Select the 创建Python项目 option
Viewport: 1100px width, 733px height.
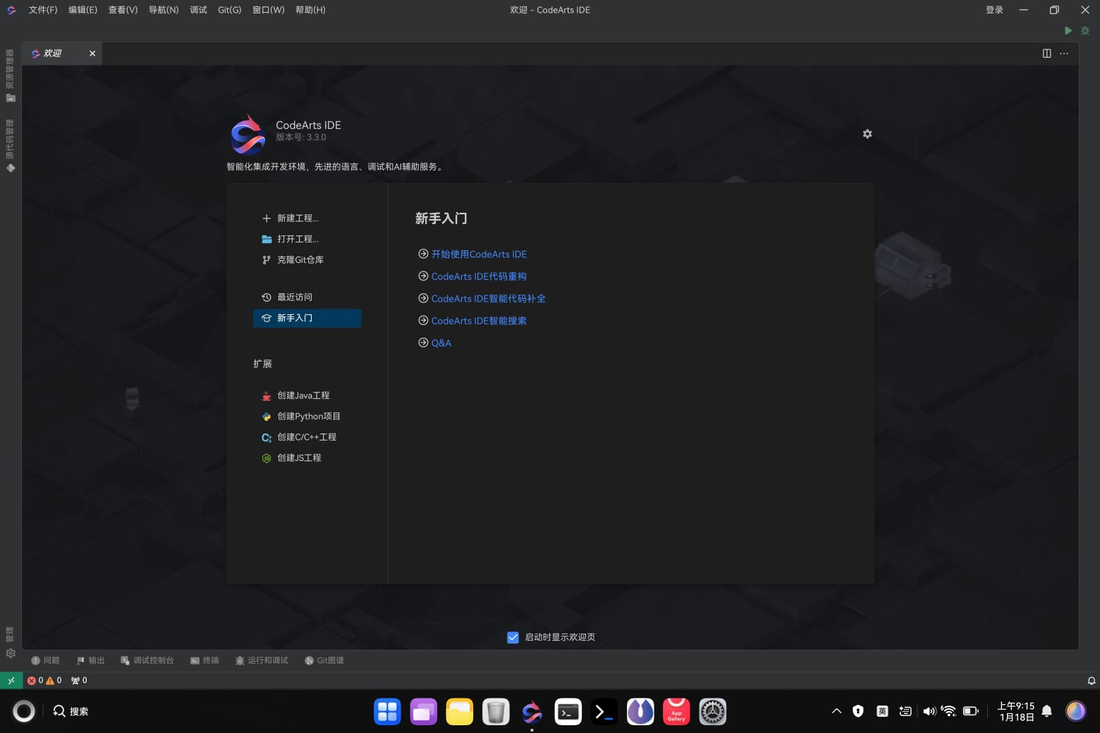305,416
